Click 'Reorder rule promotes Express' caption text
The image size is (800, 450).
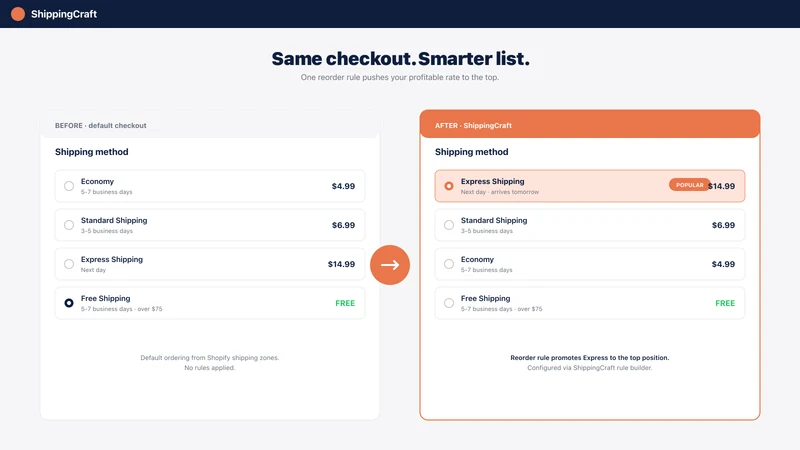pos(590,358)
